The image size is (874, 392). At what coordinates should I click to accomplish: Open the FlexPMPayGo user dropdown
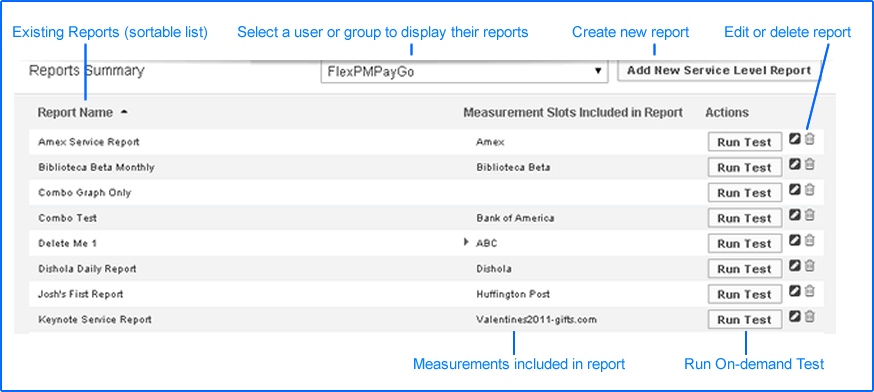coord(464,72)
